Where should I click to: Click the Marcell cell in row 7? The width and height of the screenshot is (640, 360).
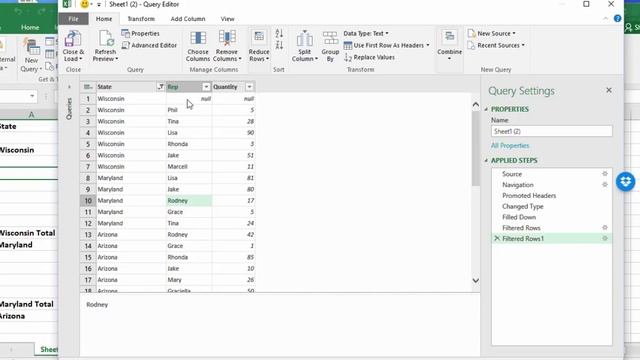tap(189, 167)
